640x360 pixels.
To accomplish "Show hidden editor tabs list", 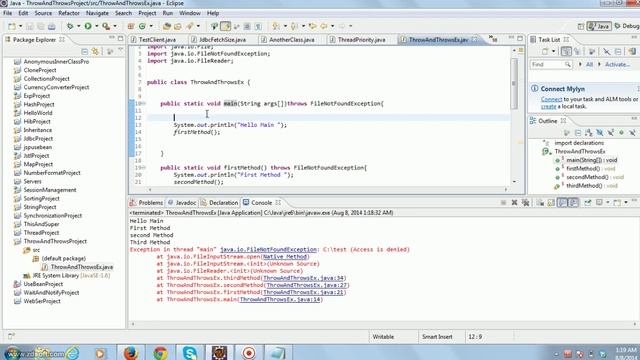I will [x=493, y=39].
